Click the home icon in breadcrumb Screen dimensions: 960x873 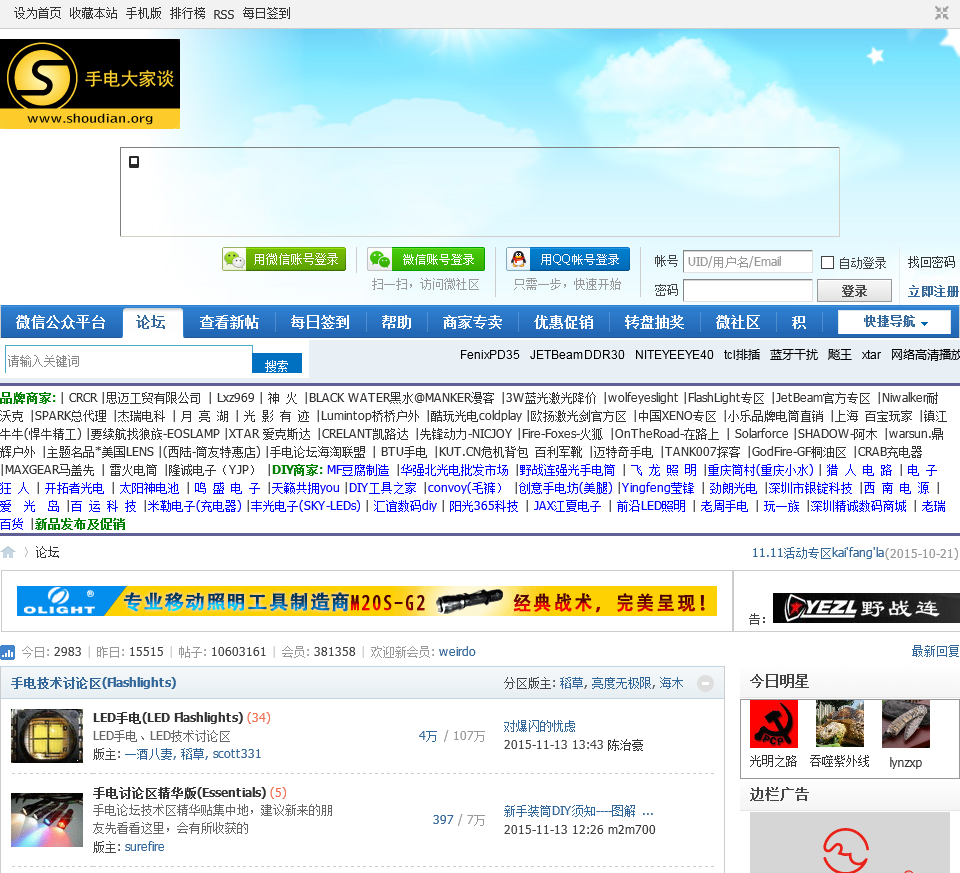[8, 552]
